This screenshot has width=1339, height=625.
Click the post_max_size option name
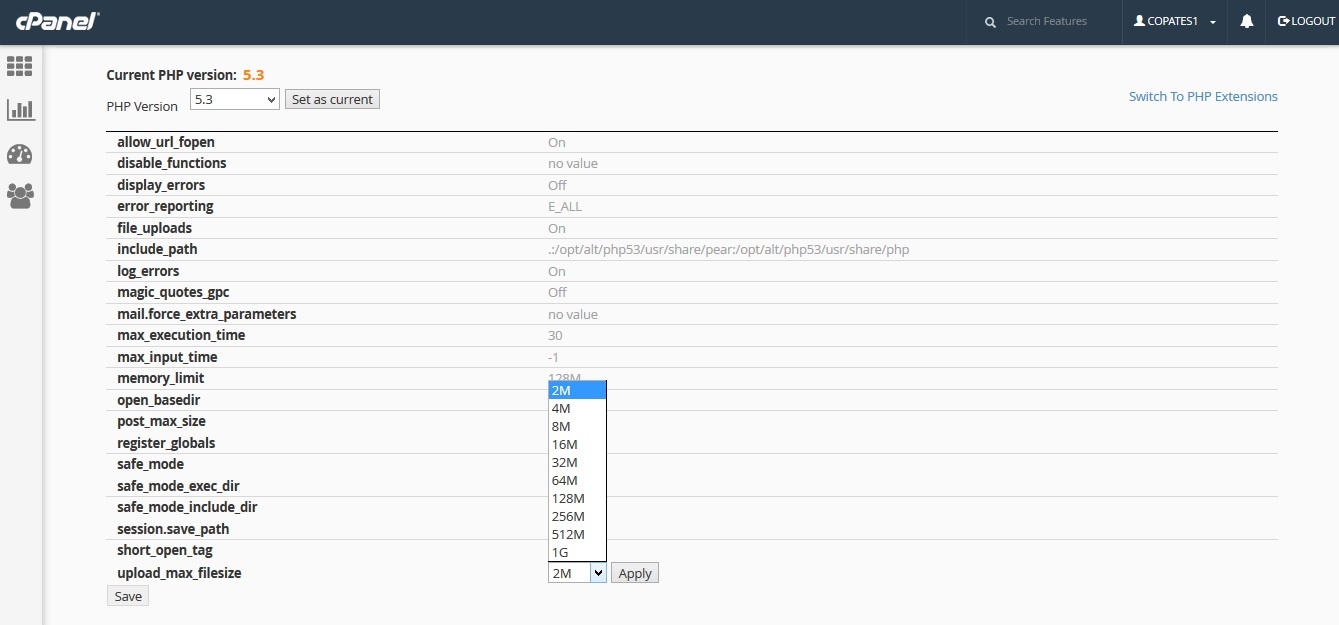click(161, 421)
